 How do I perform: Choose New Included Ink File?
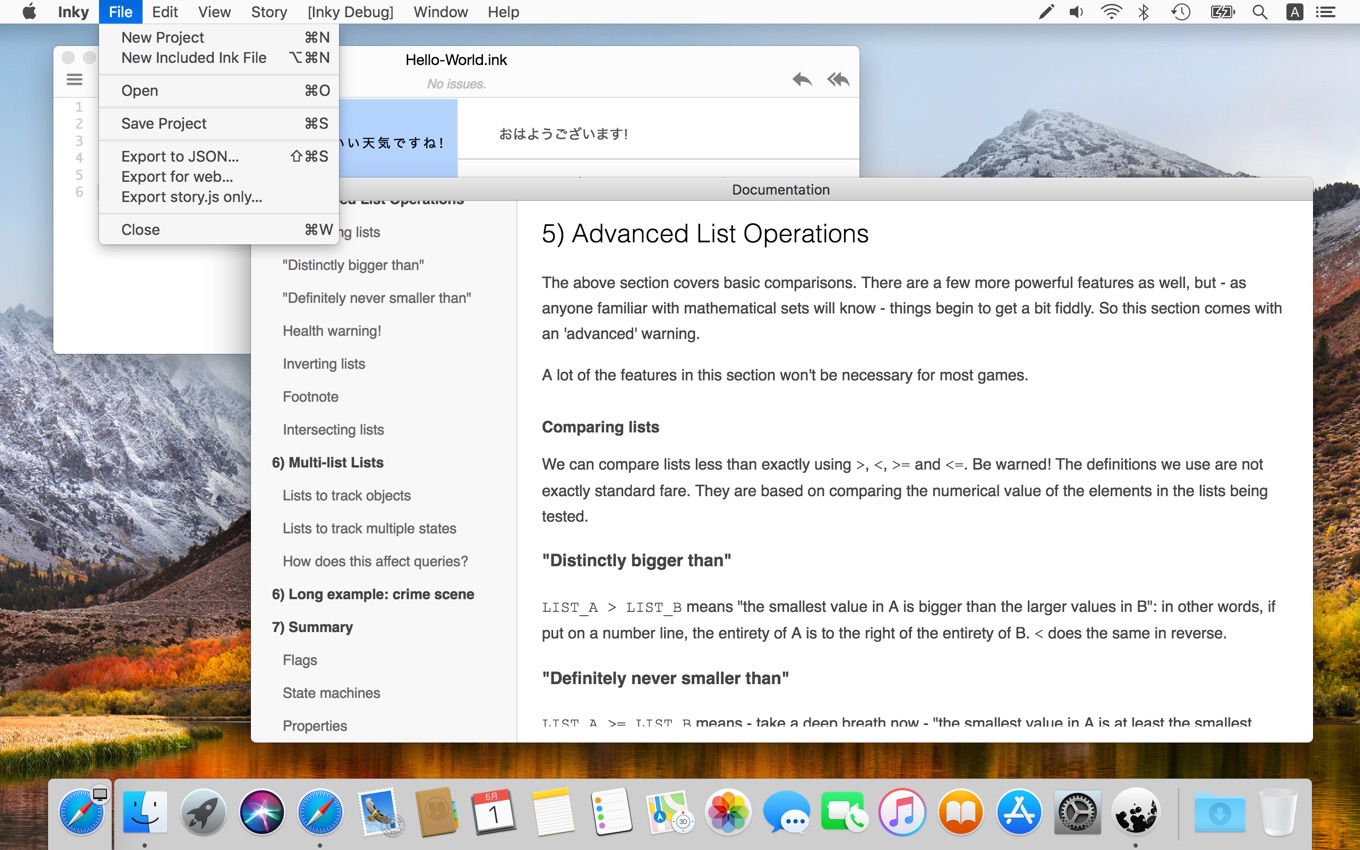pyautogui.click(x=194, y=58)
